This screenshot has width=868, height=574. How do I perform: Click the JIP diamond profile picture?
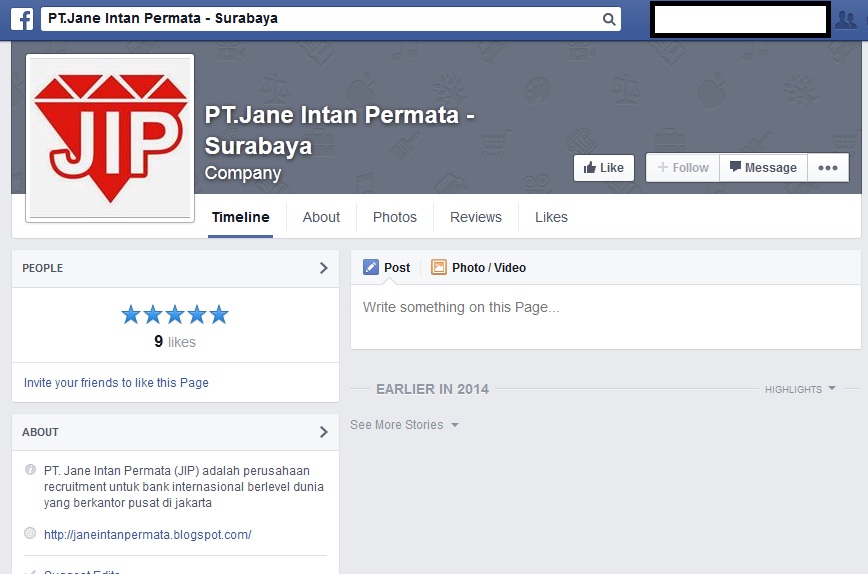110,138
